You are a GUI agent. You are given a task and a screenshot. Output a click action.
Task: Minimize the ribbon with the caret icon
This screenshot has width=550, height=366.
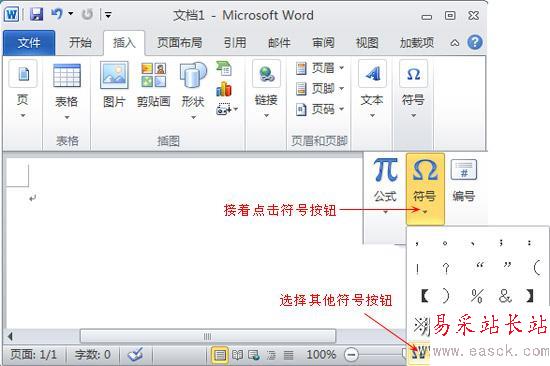(x=455, y=43)
